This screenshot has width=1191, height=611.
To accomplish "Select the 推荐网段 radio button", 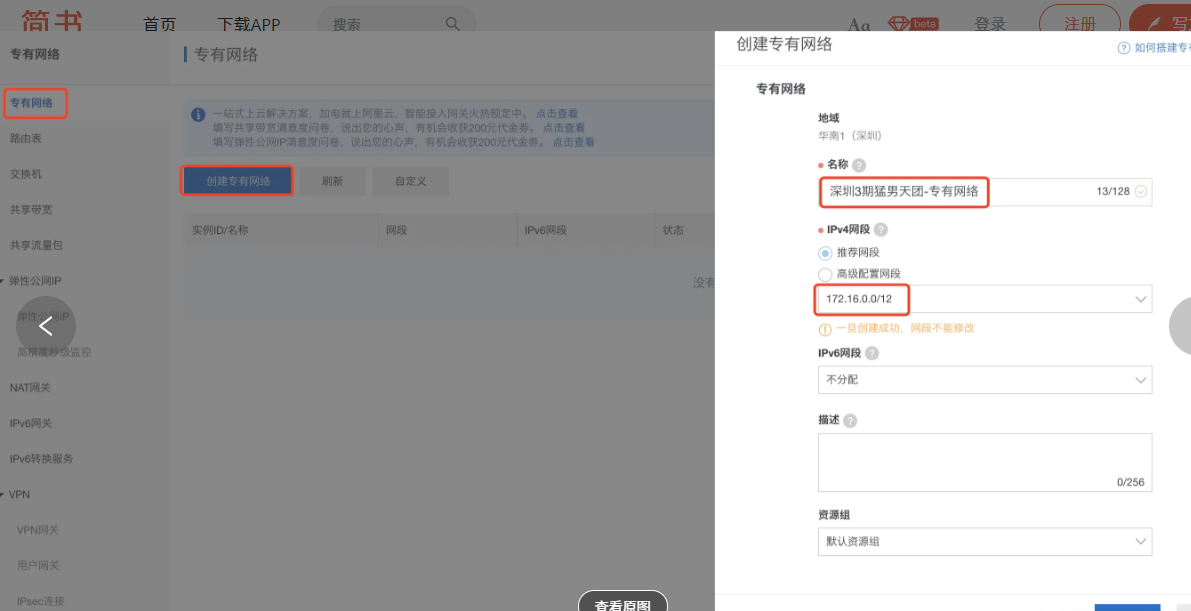I will pos(826,252).
